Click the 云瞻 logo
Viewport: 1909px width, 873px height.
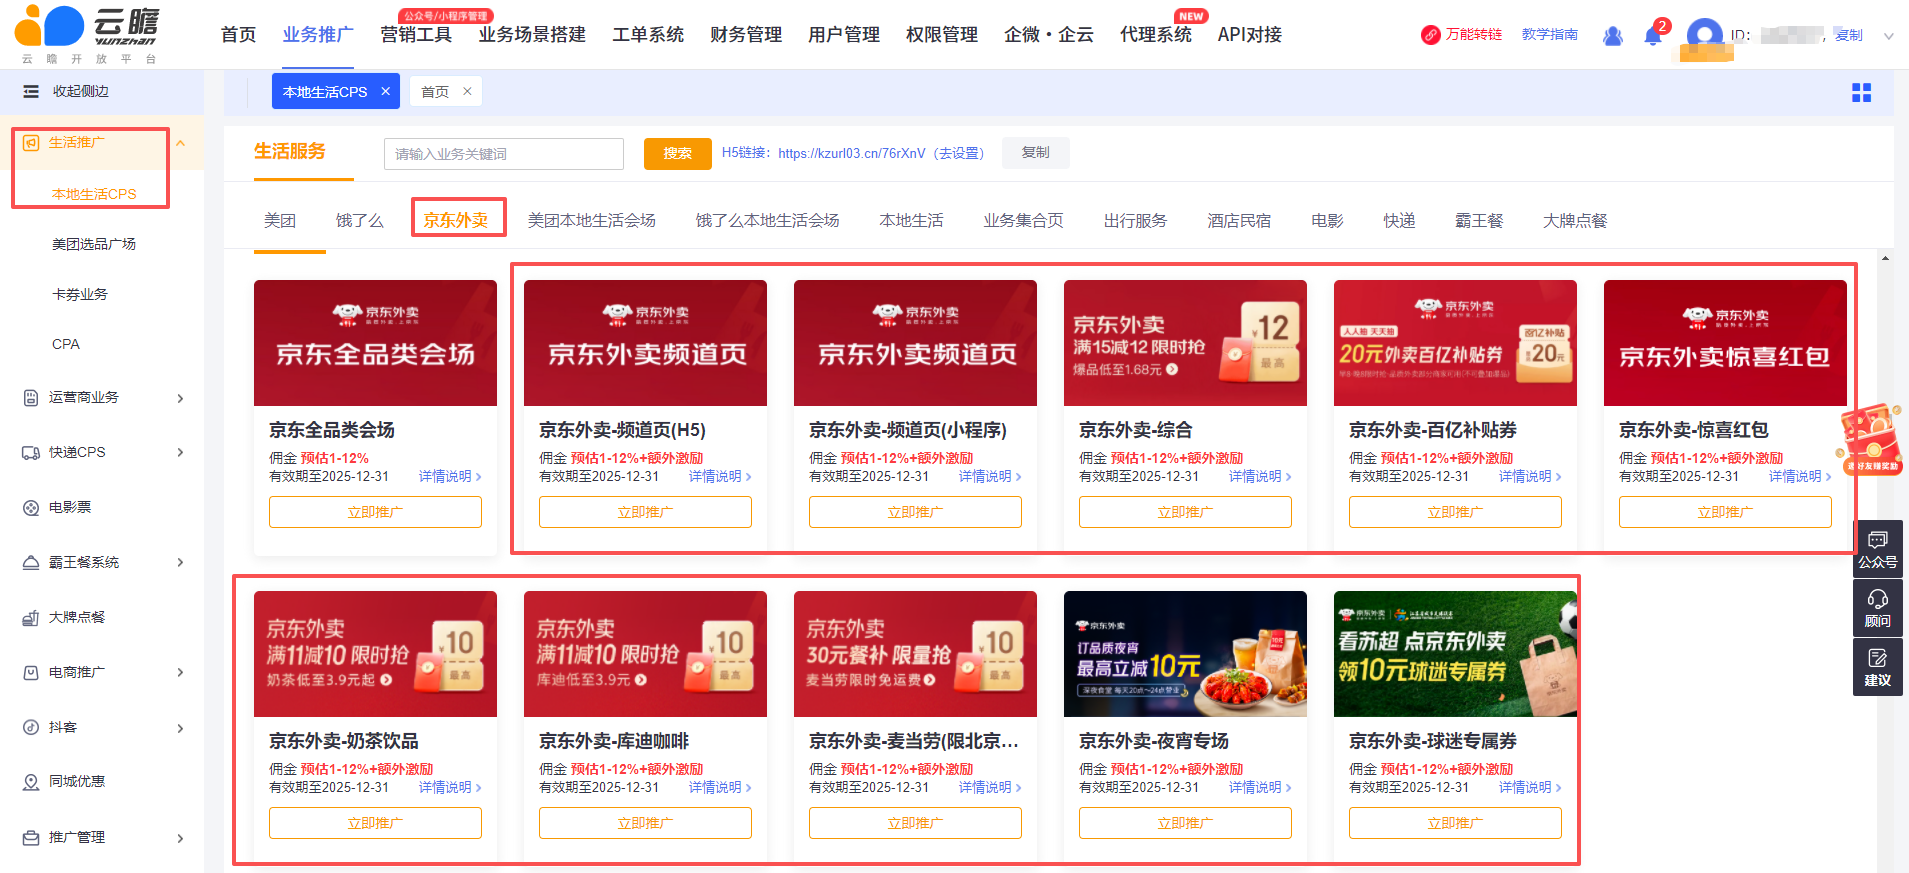click(x=86, y=33)
